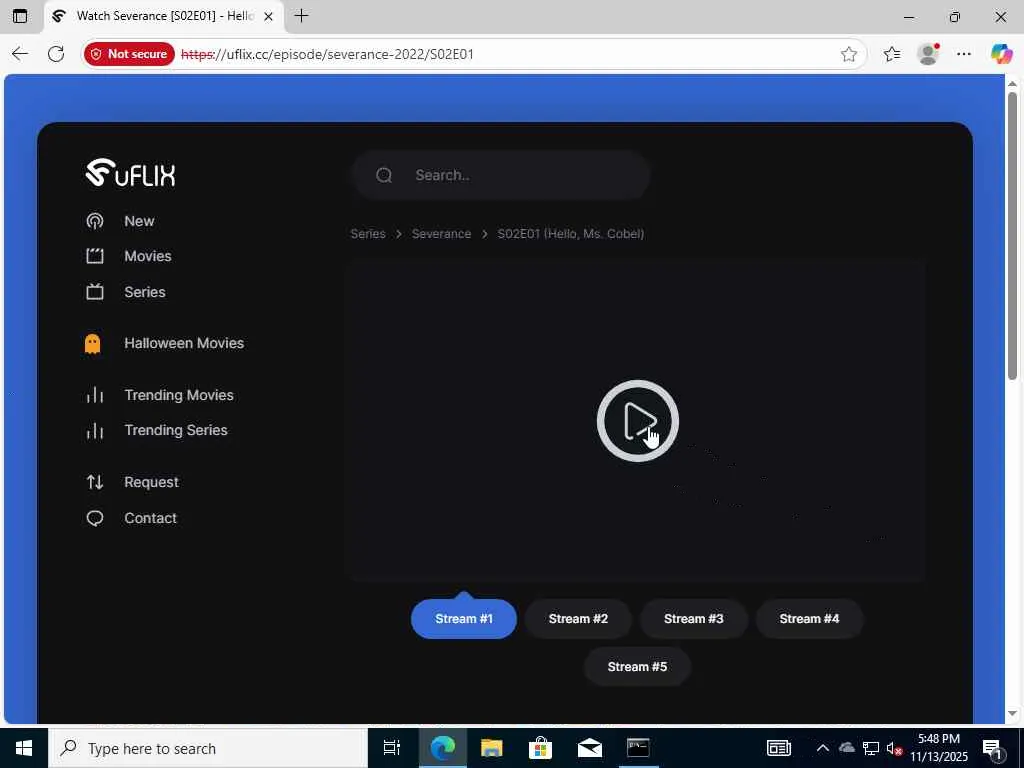Open the Contact page

tap(150, 518)
